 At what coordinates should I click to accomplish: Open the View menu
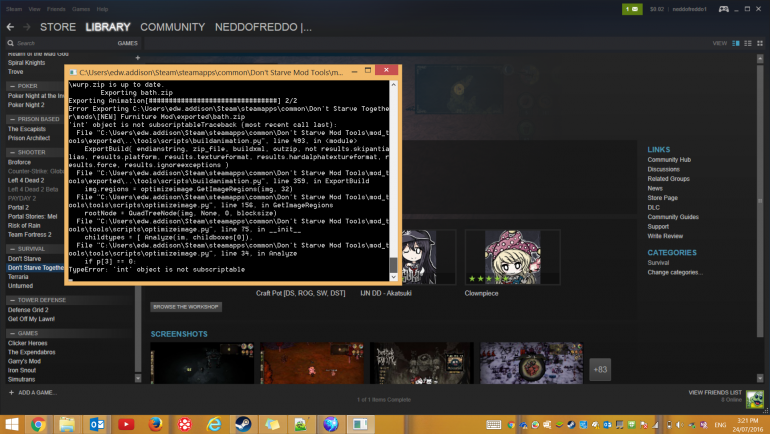tap(34, 9)
